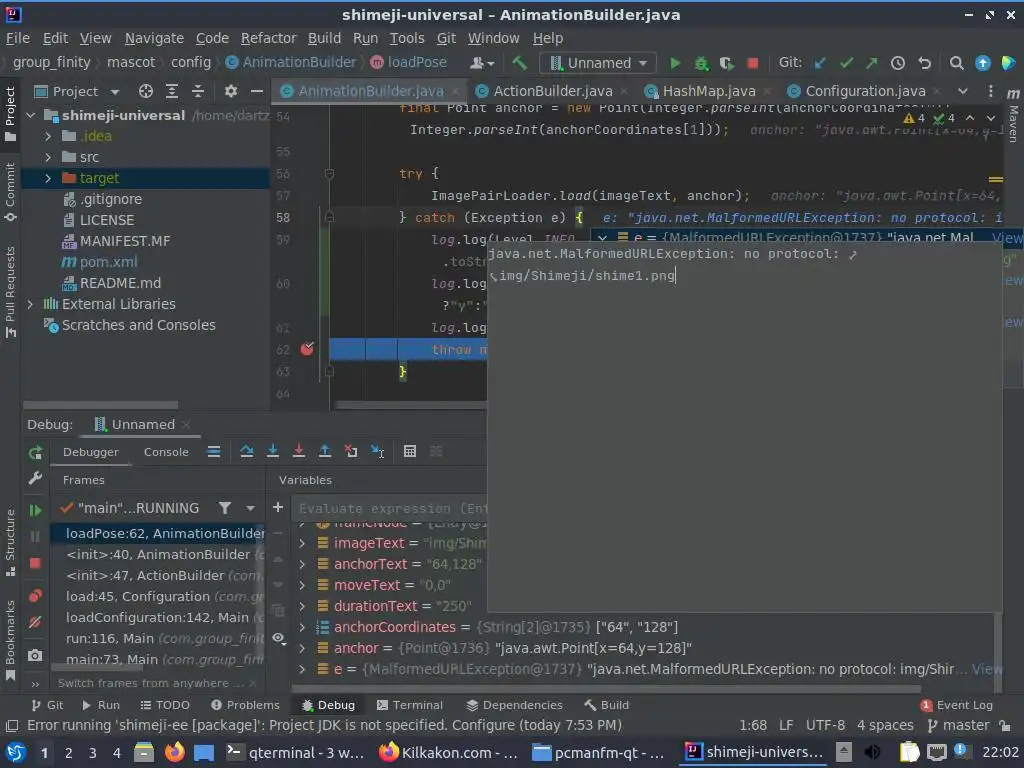1024x768 pixels.
Task: Click Step Over in debugger toolbar
Action: point(246,451)
